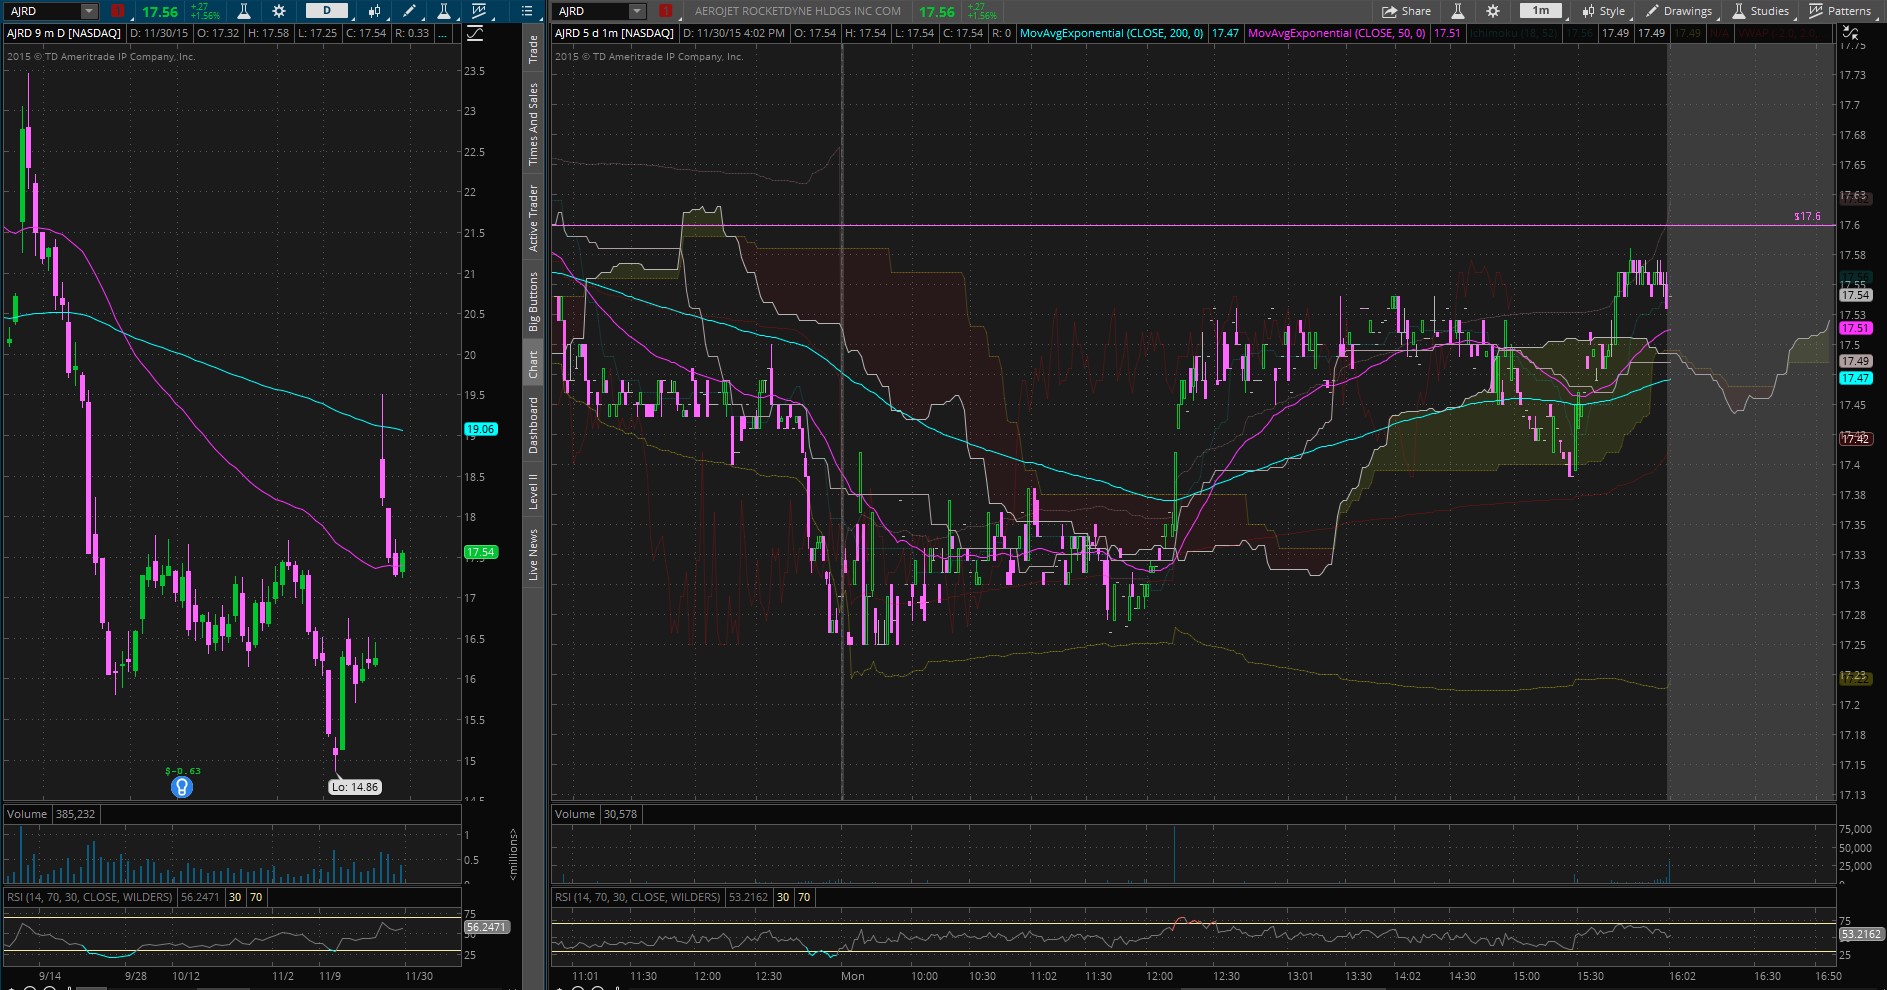Screen dimensions: 1887x990
Task: Click the MovAvgExponential (CLOSE, 200, 0) study label
Action: pyautogui.click(x=1111, y=33)
